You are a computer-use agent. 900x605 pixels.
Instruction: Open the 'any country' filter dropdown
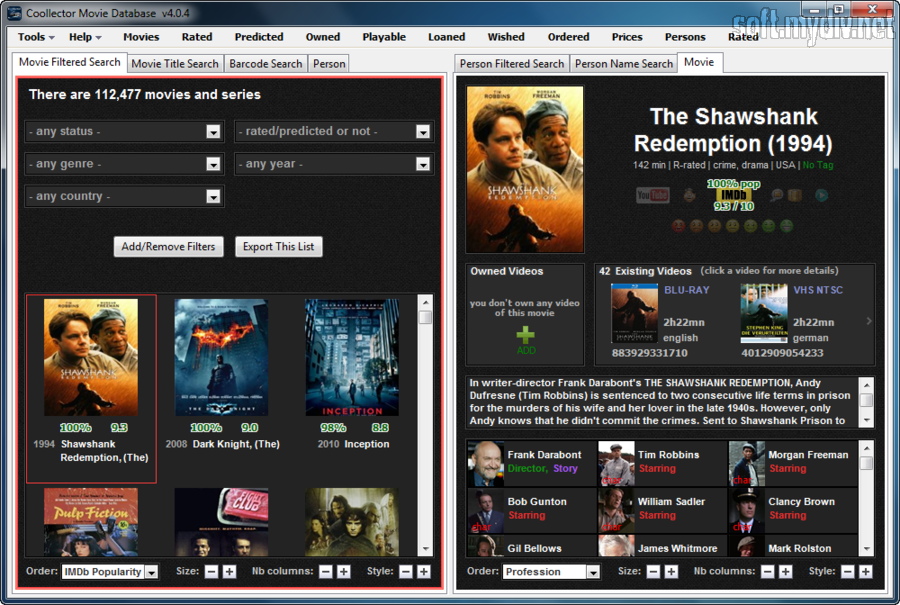tap(124, 196)
